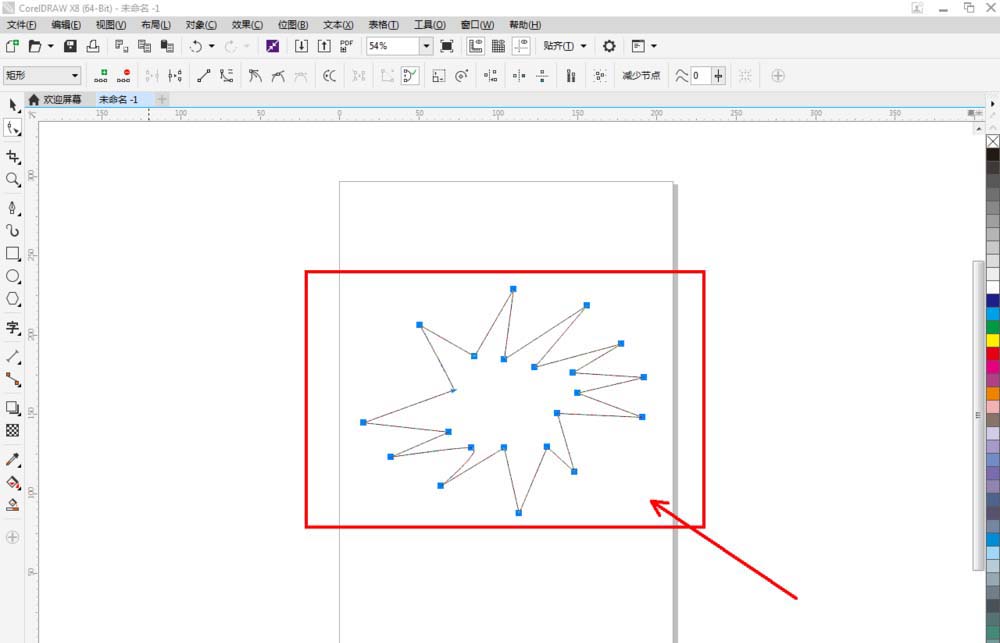1000x643 pixels.
Task: Switch to the 欢迎屏幕 tab
Action: coord(55,100)
